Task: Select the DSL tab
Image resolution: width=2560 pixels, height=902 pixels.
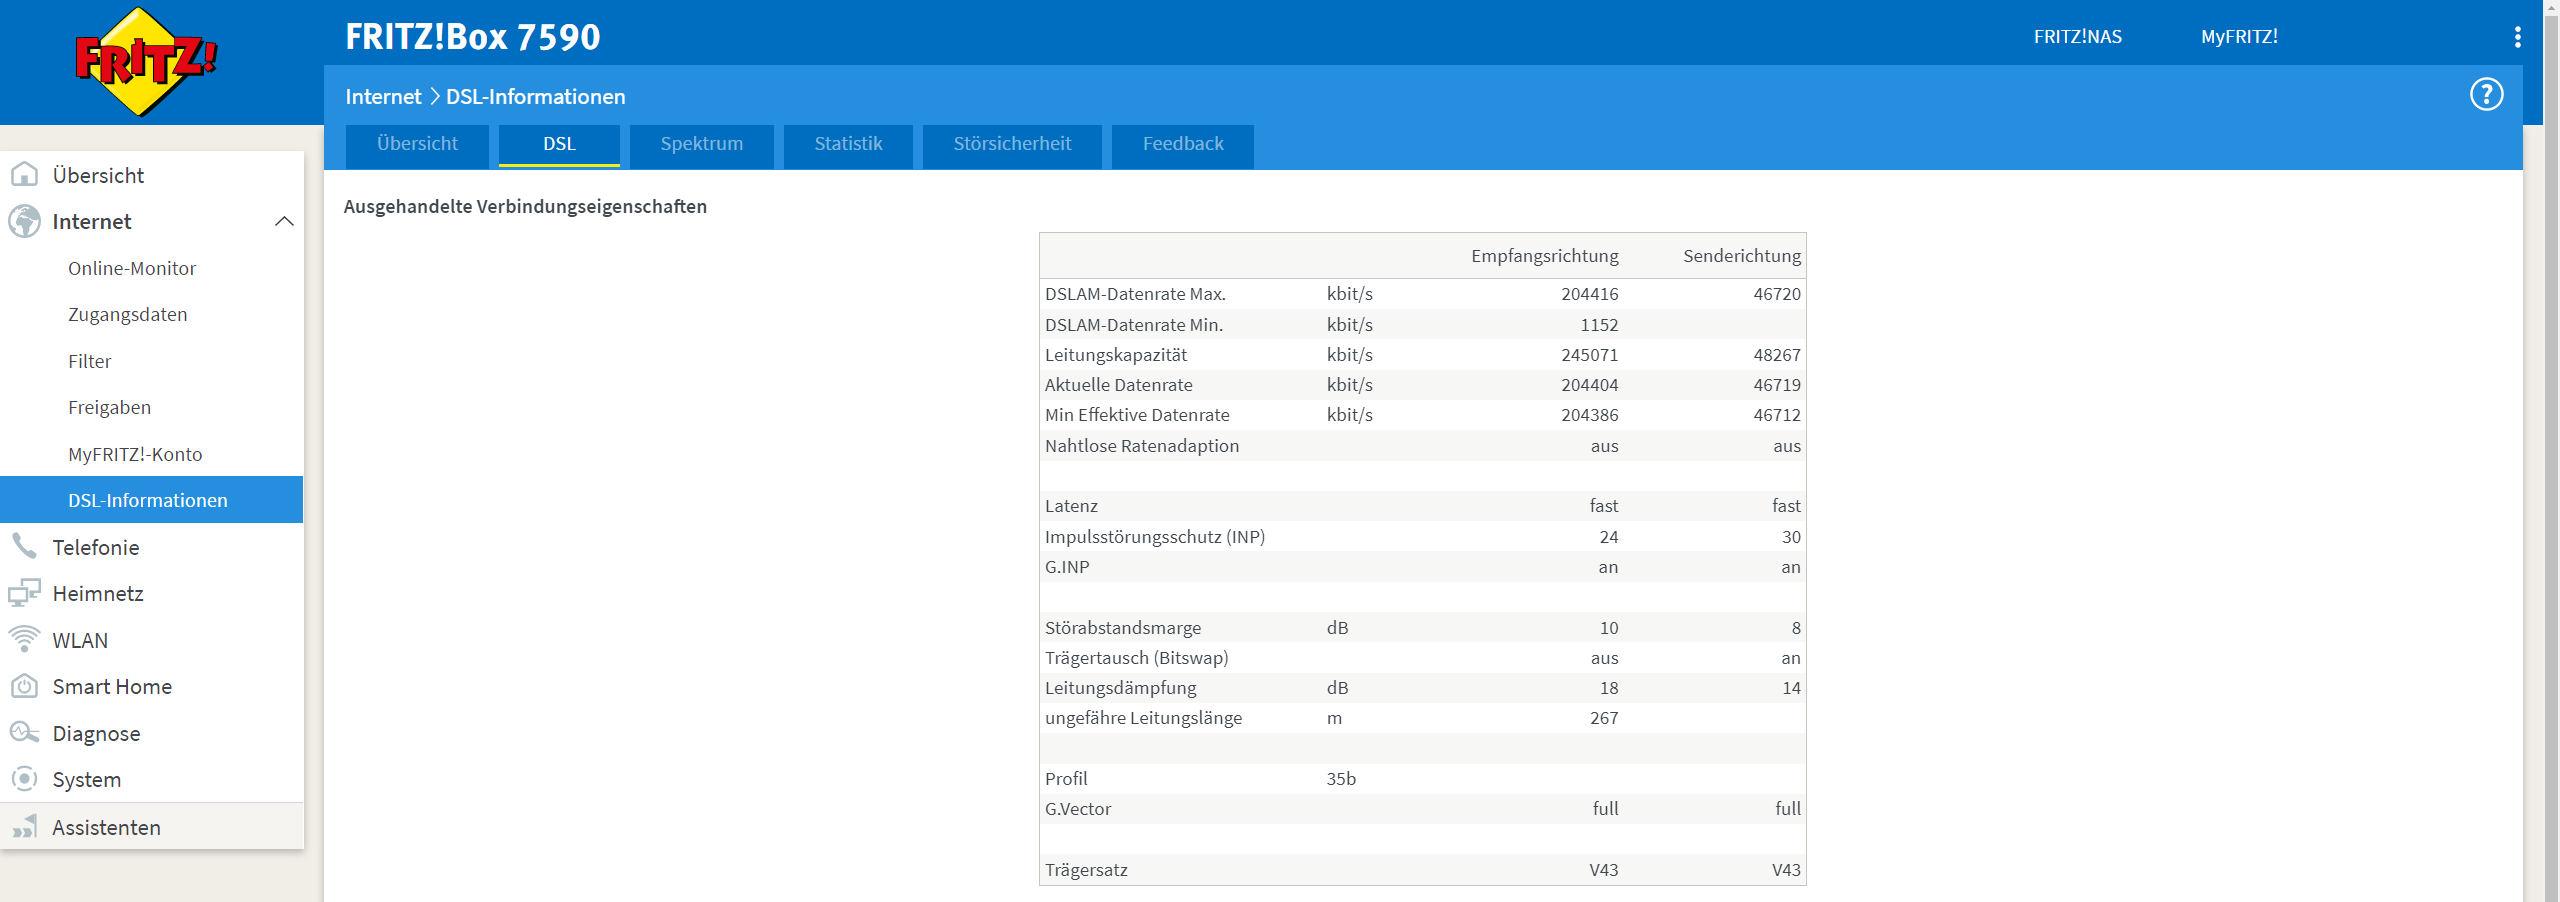Action: [559, 145]
